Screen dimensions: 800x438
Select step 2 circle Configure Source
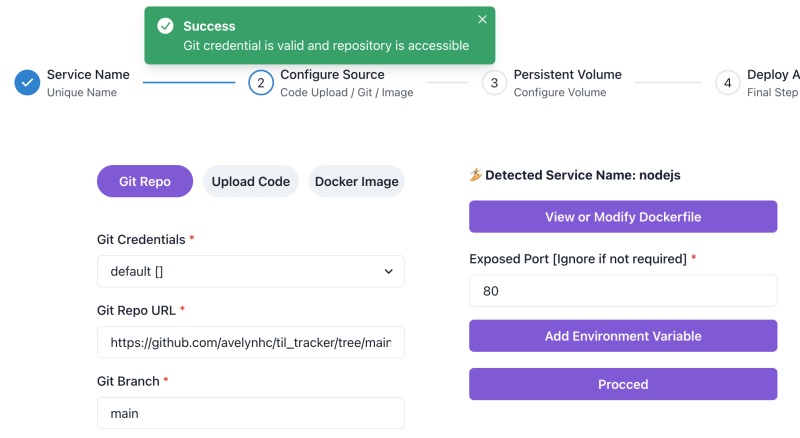[x=261, y=83]
